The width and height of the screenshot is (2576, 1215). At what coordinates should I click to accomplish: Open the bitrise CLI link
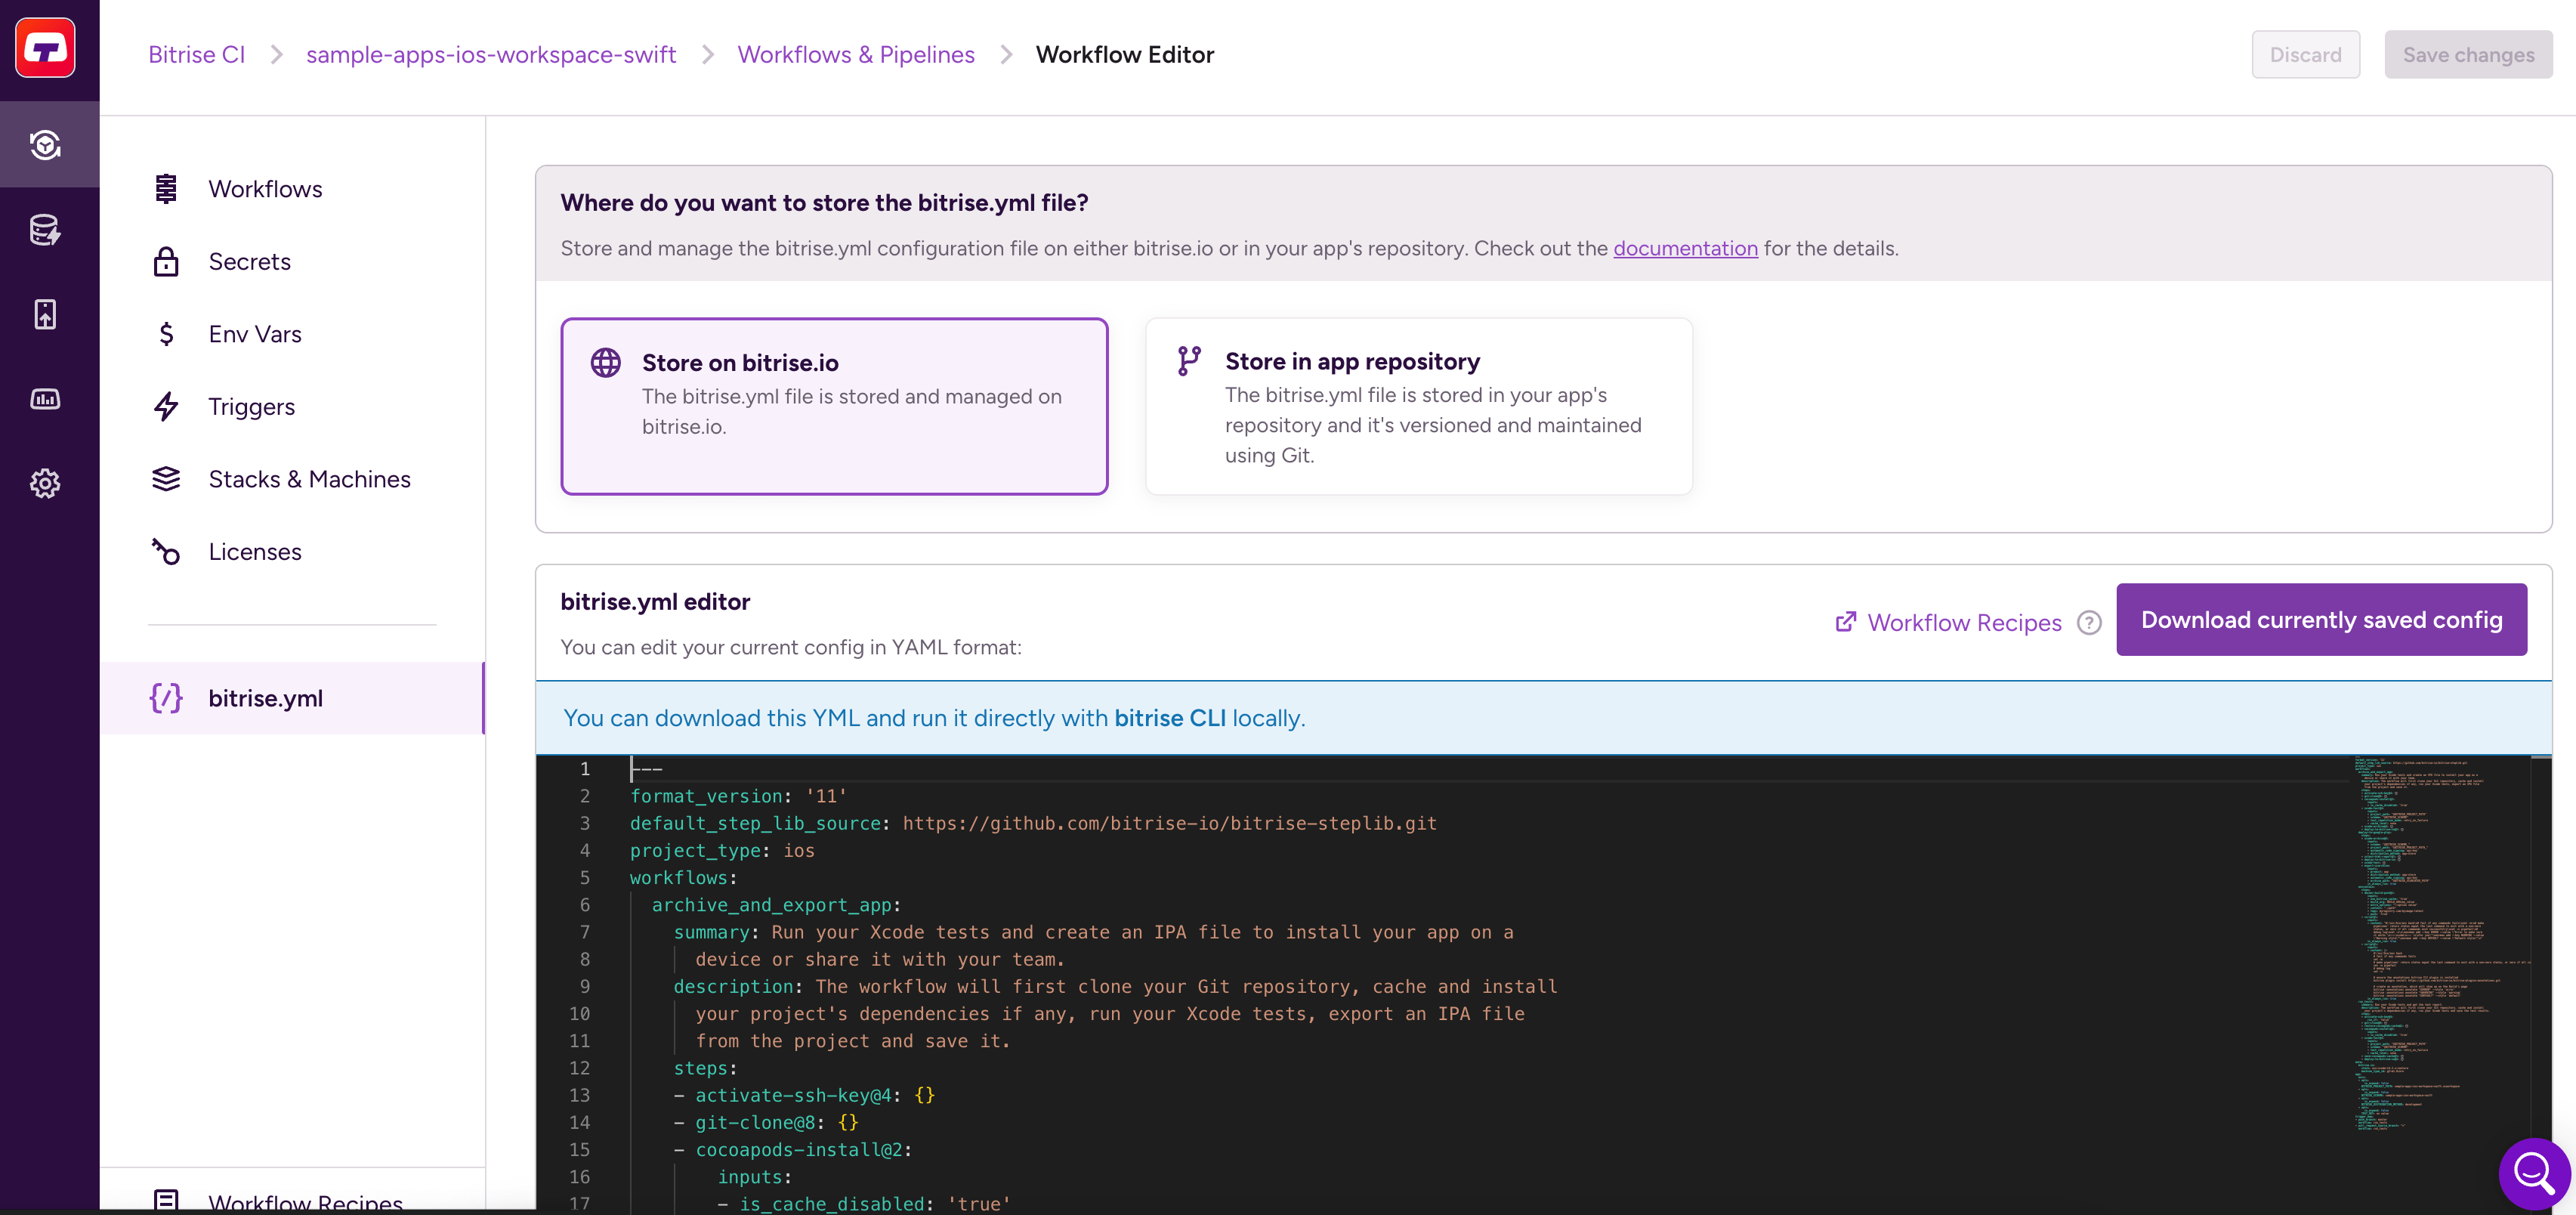click(x=1170, y=718)
